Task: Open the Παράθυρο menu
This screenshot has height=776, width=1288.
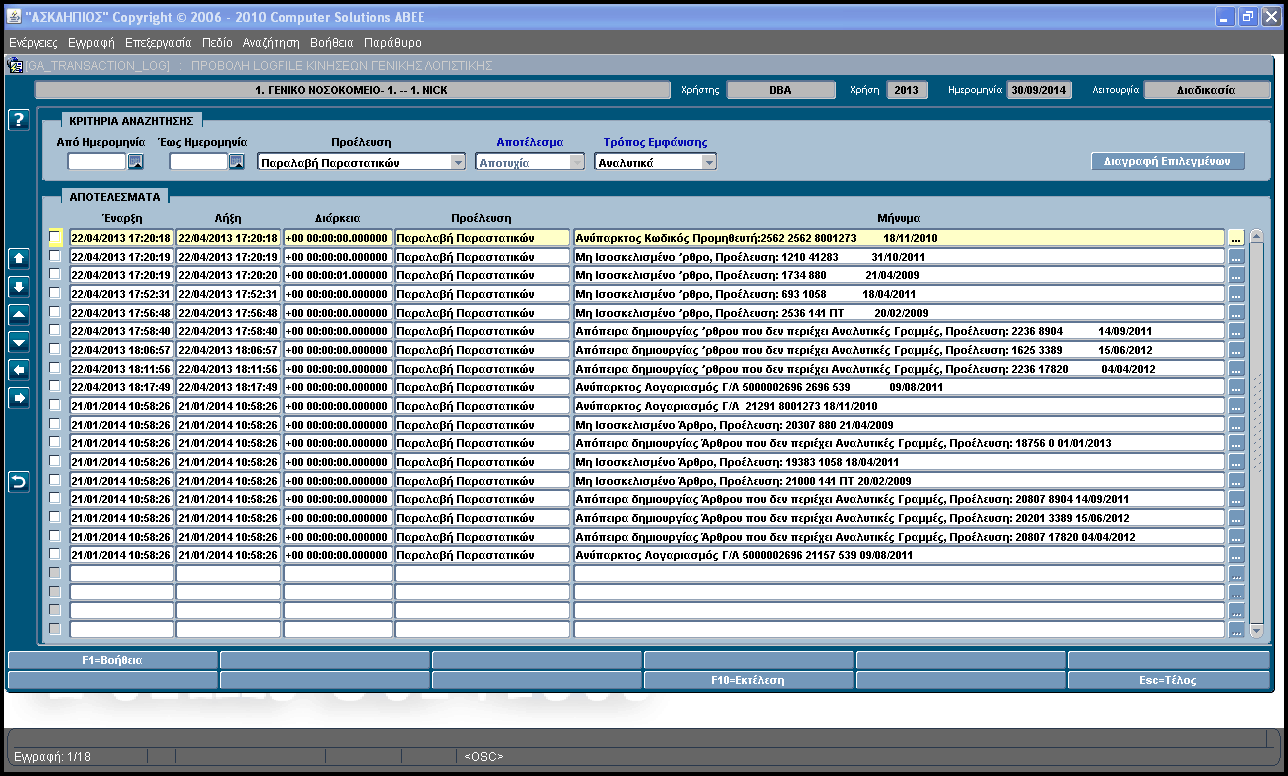Action: tap(393, 43)
